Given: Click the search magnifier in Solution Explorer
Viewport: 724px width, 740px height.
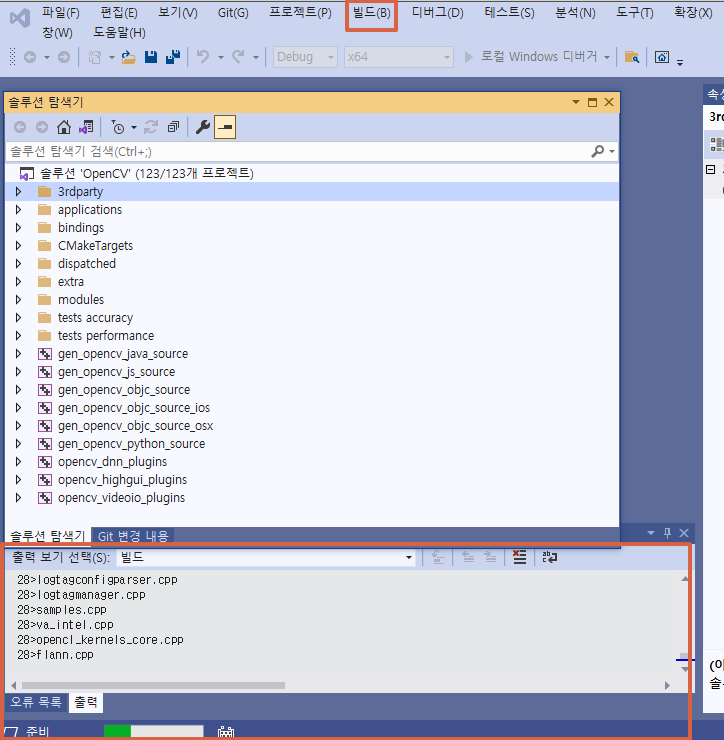Looking at the screenshot, I should [598, 151].
